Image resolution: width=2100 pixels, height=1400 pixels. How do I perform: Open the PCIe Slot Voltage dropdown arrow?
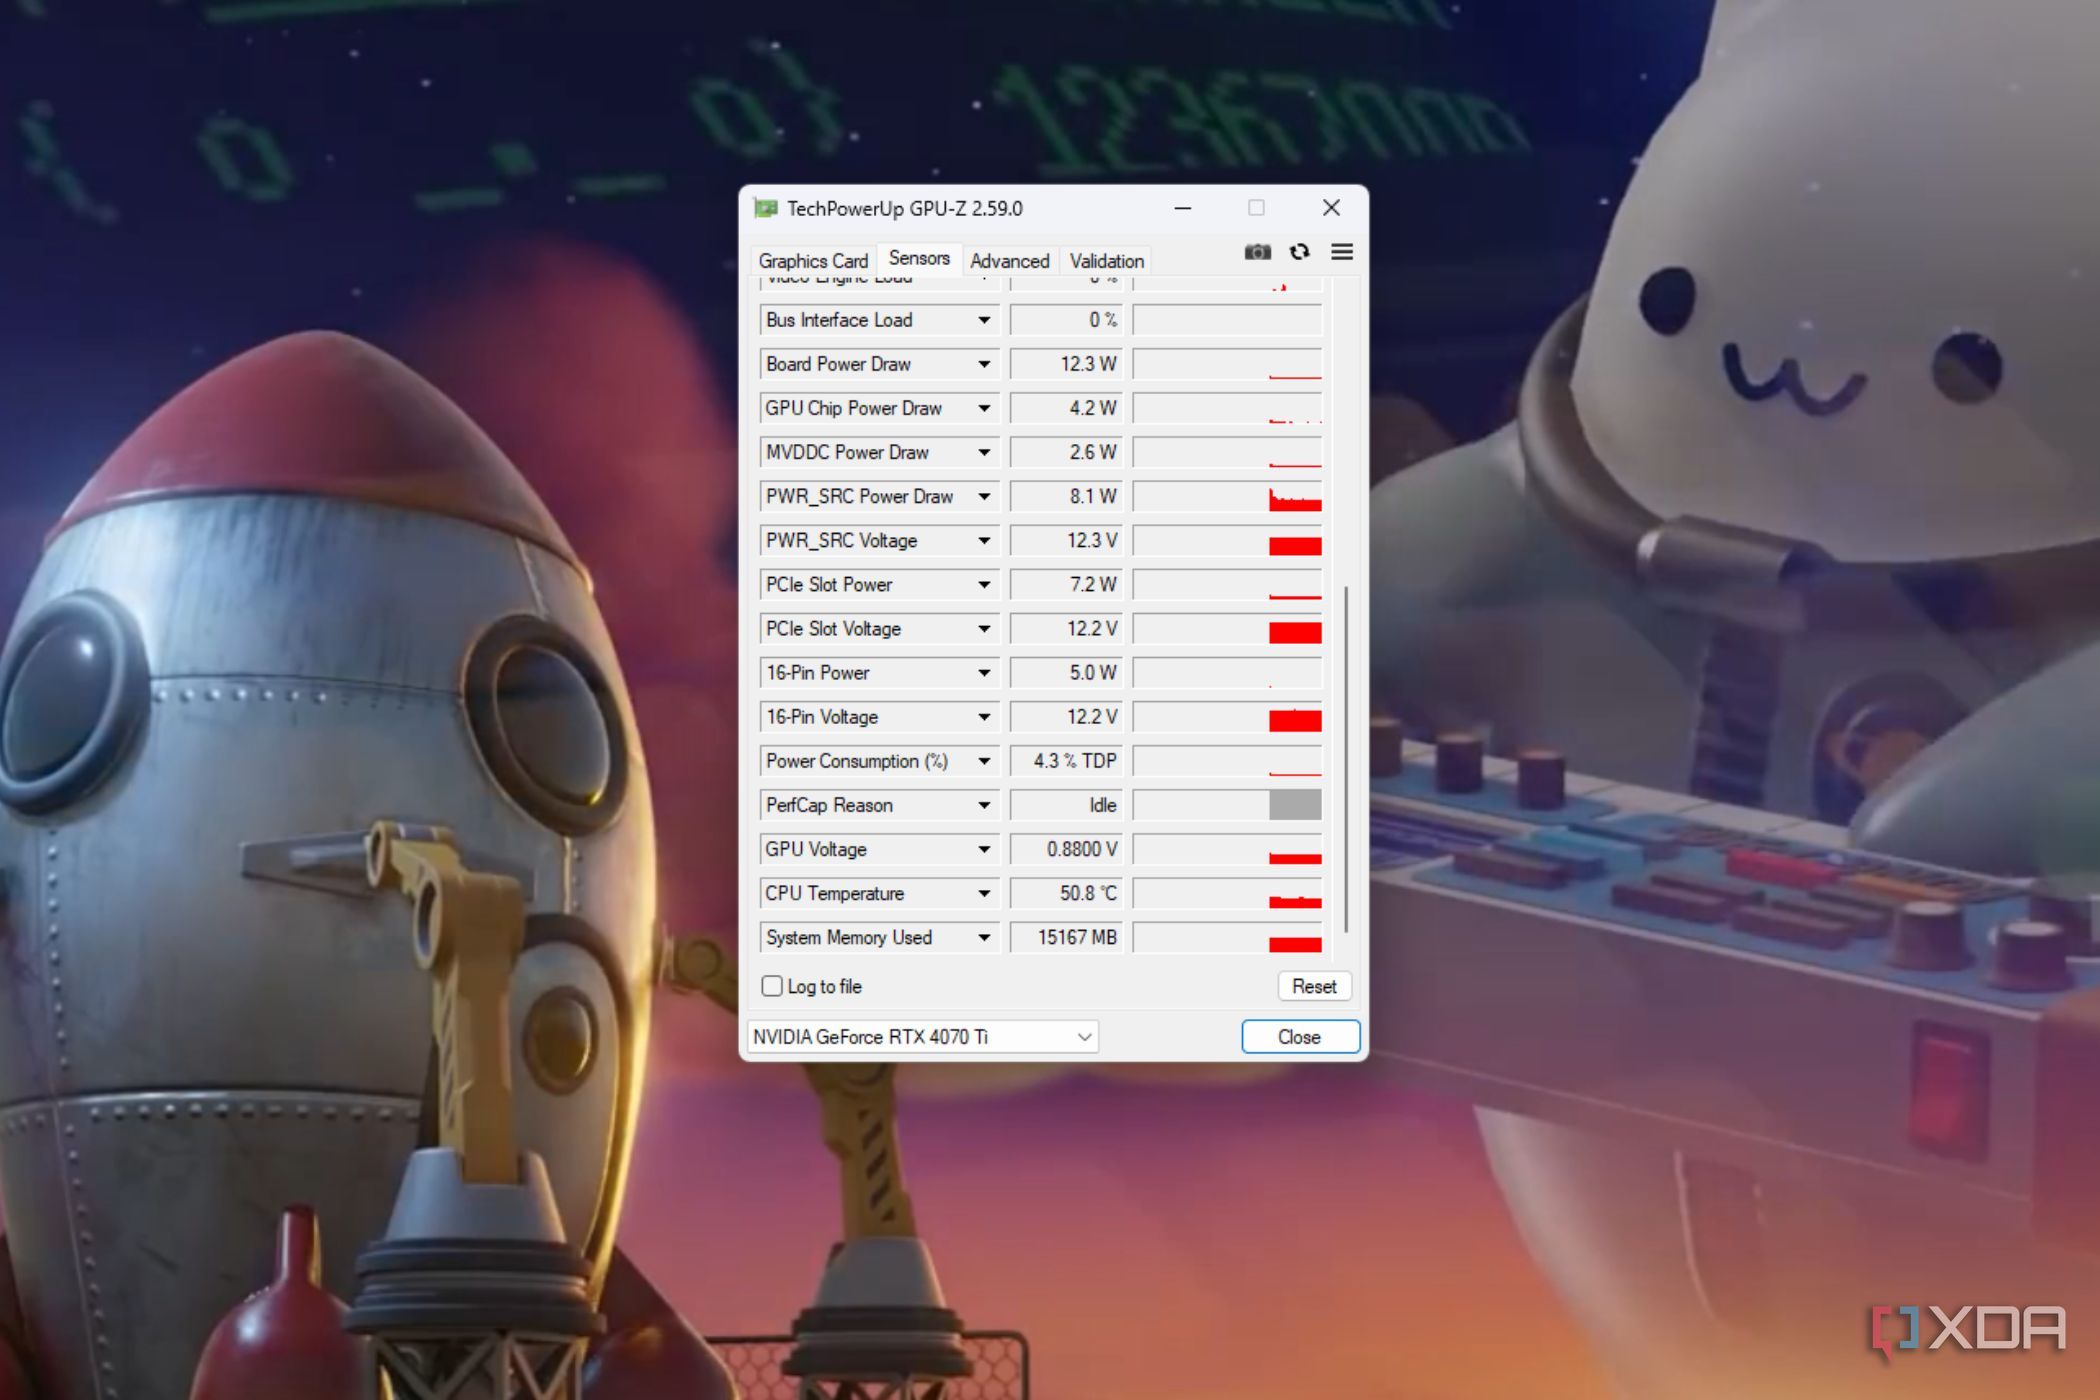pos(984,629)
